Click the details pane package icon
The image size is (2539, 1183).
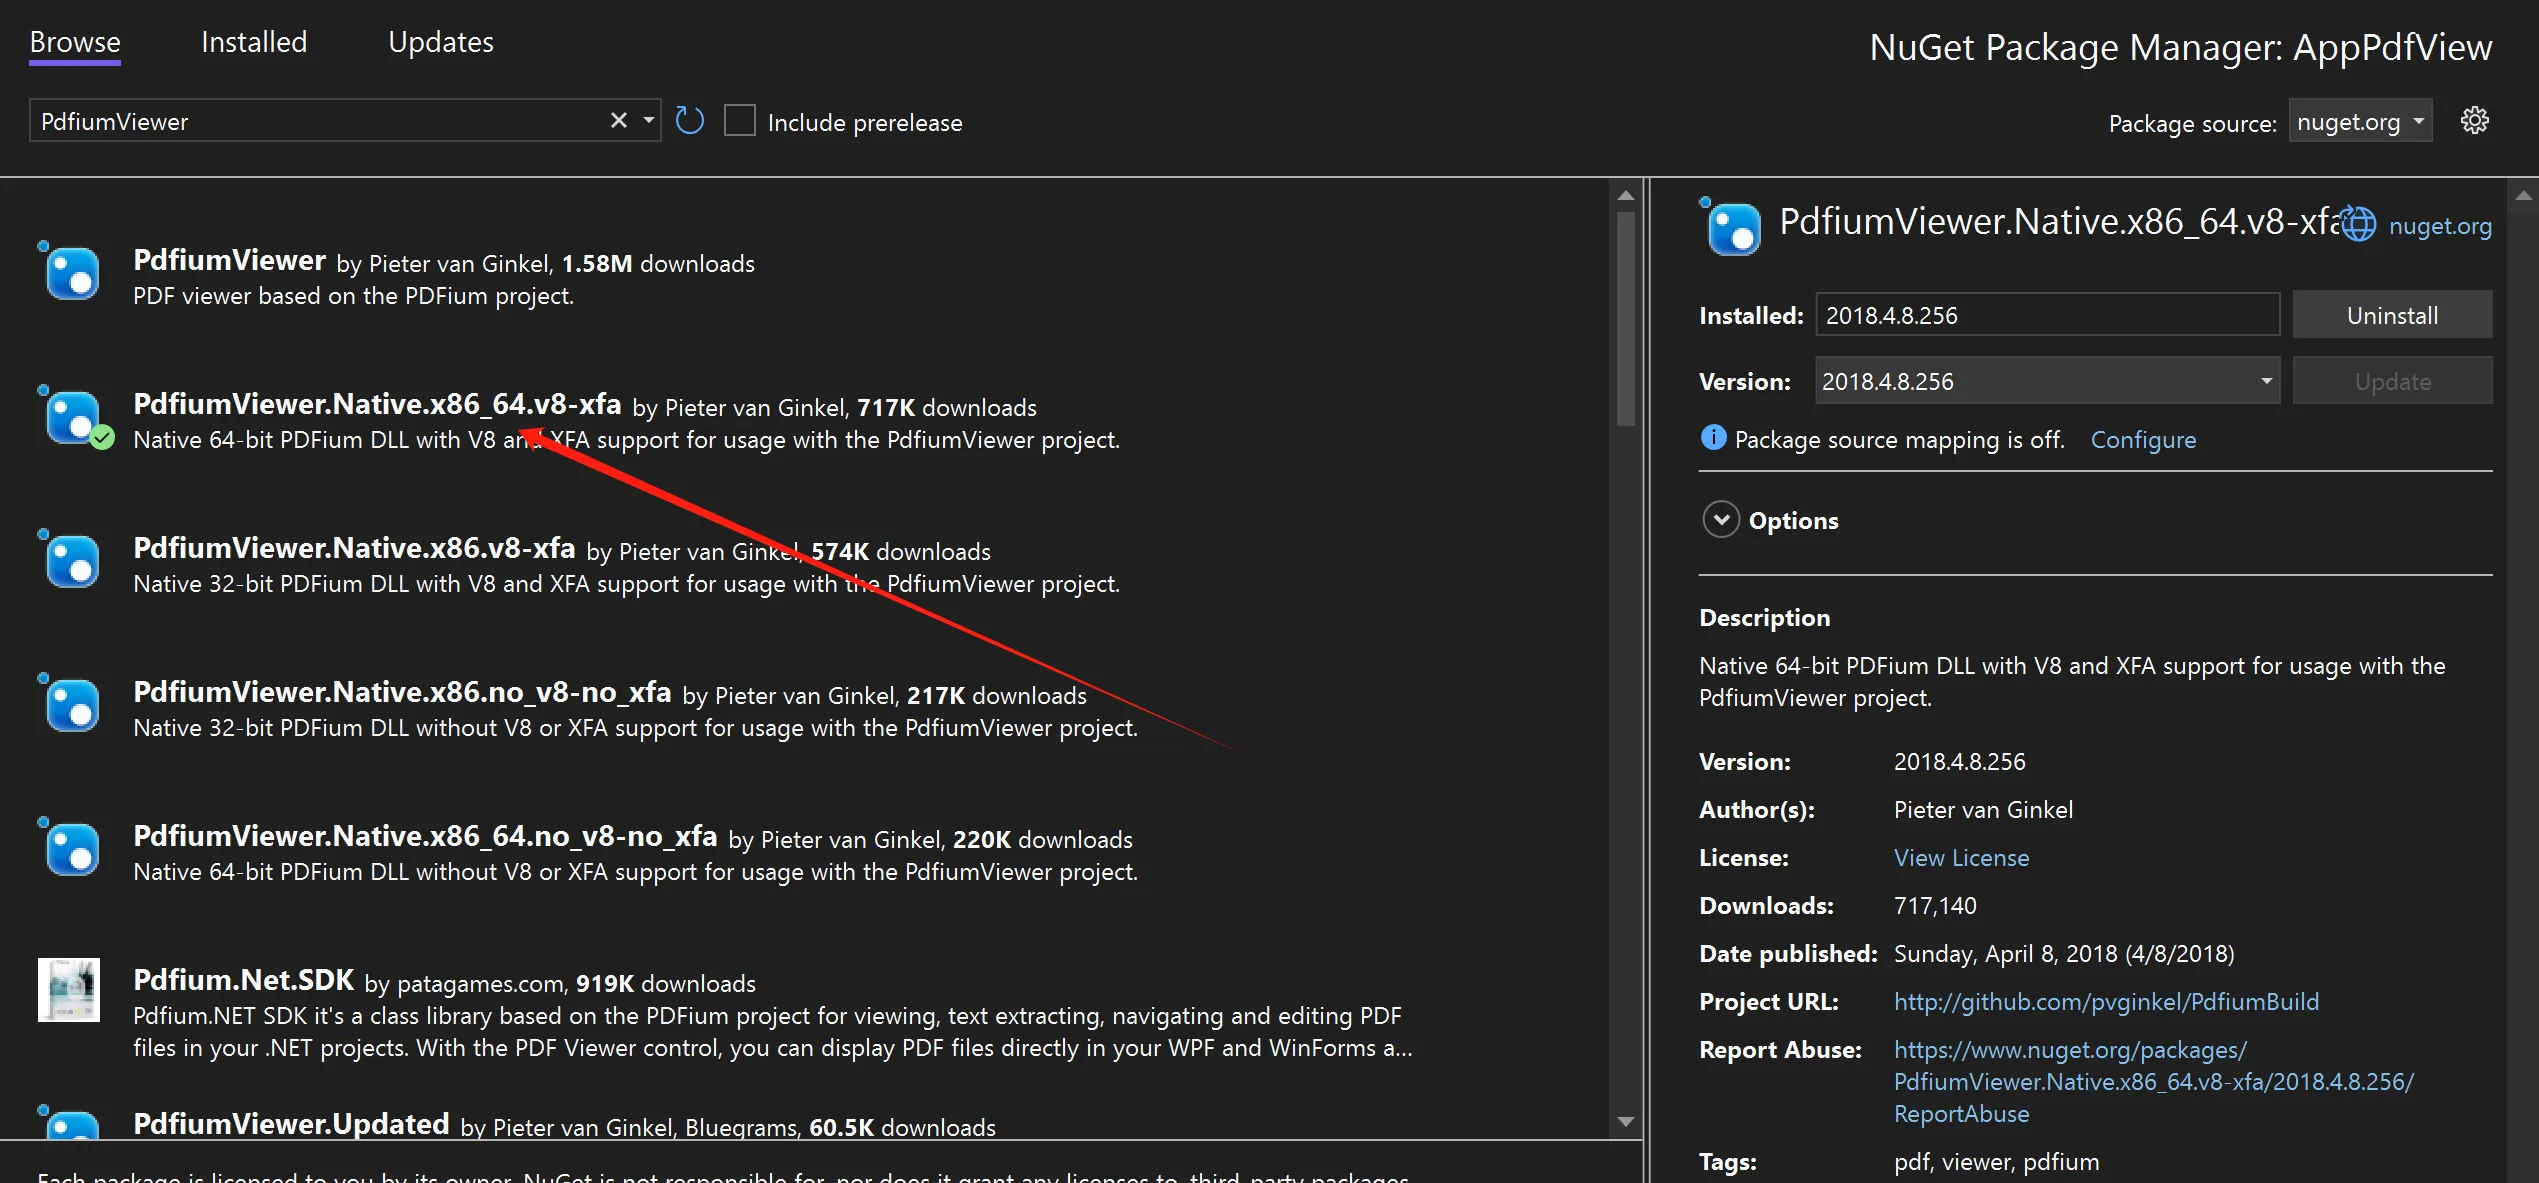pyautogui.click(x=1732, y=227)
